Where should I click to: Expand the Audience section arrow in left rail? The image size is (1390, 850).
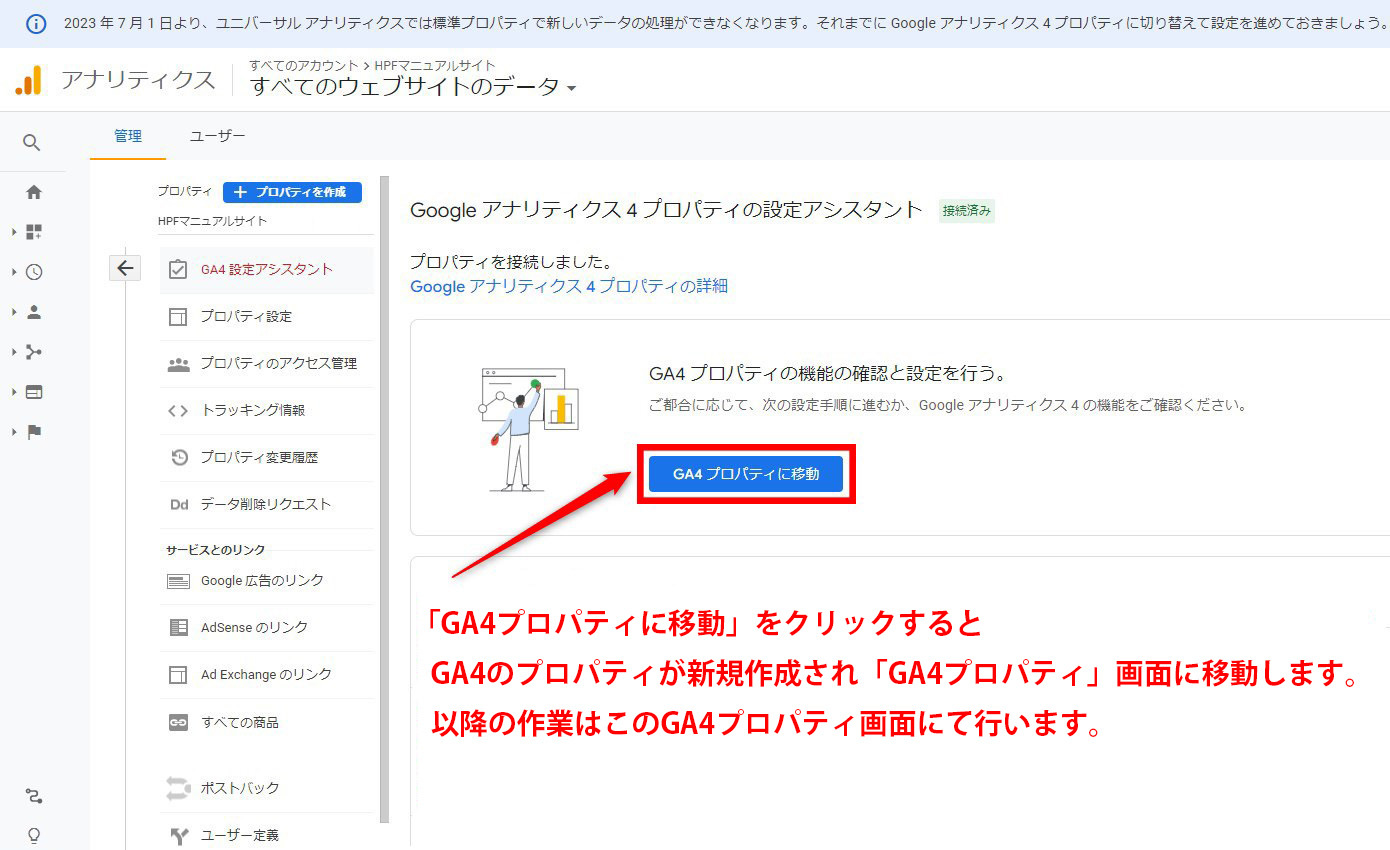coord(15,312)
